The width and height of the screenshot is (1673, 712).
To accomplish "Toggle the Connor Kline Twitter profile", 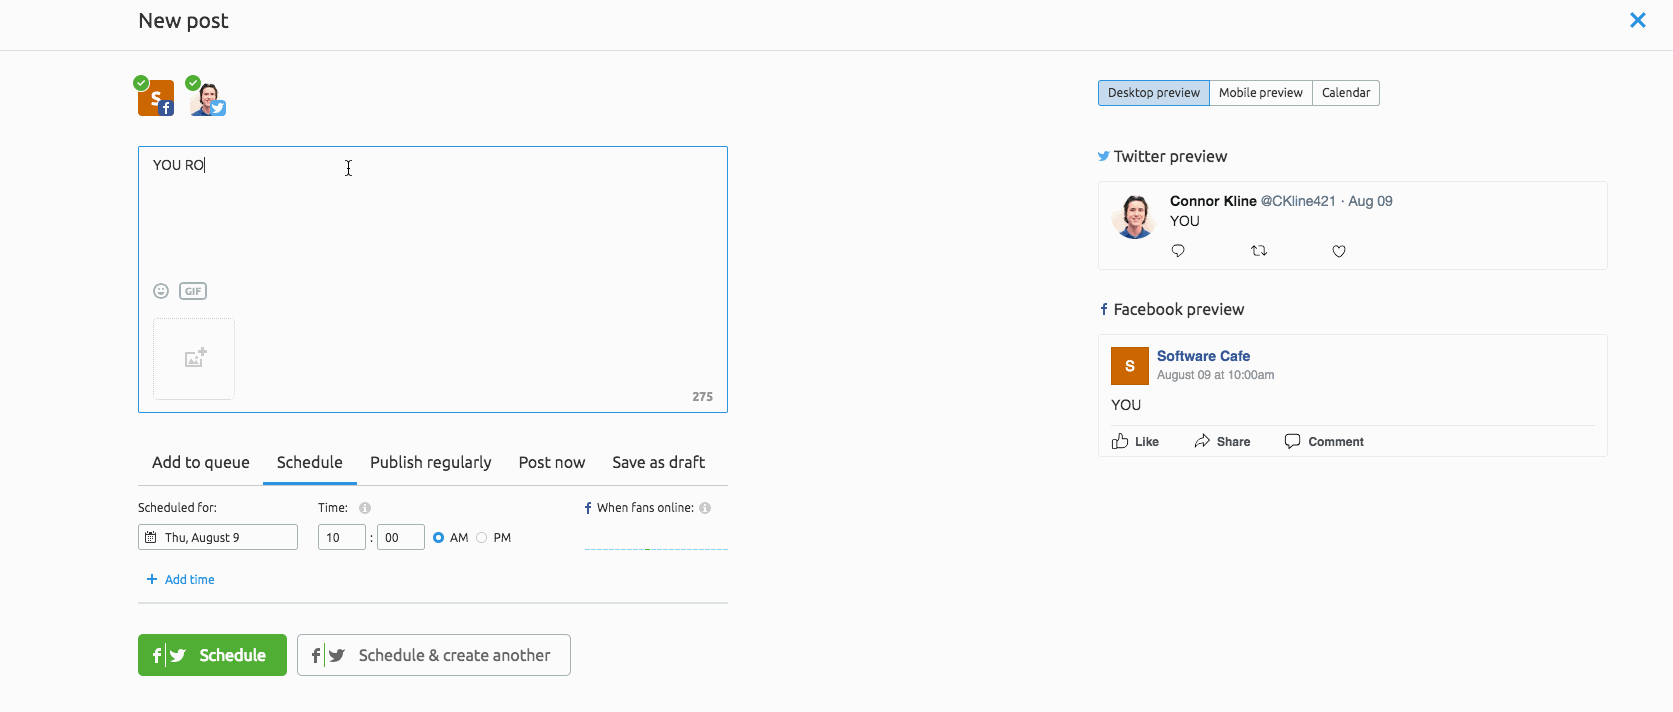I will (208, 98).
